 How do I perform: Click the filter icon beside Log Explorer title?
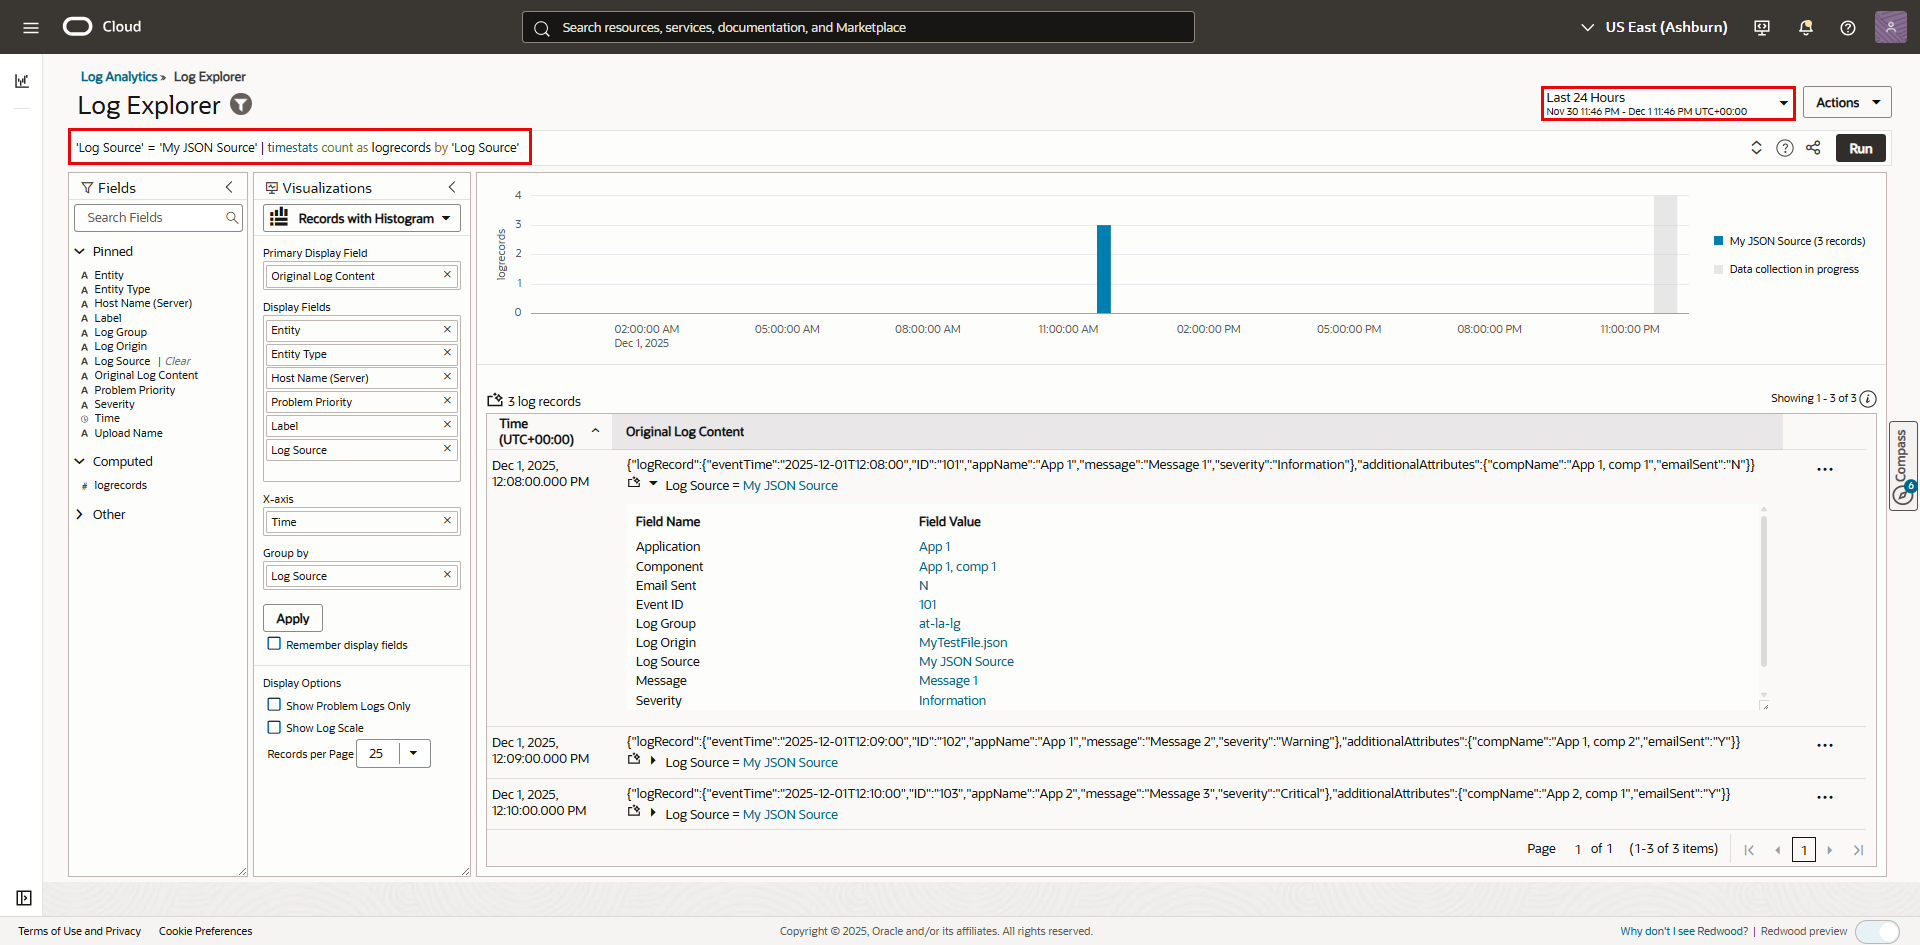(x=241, y=104)
